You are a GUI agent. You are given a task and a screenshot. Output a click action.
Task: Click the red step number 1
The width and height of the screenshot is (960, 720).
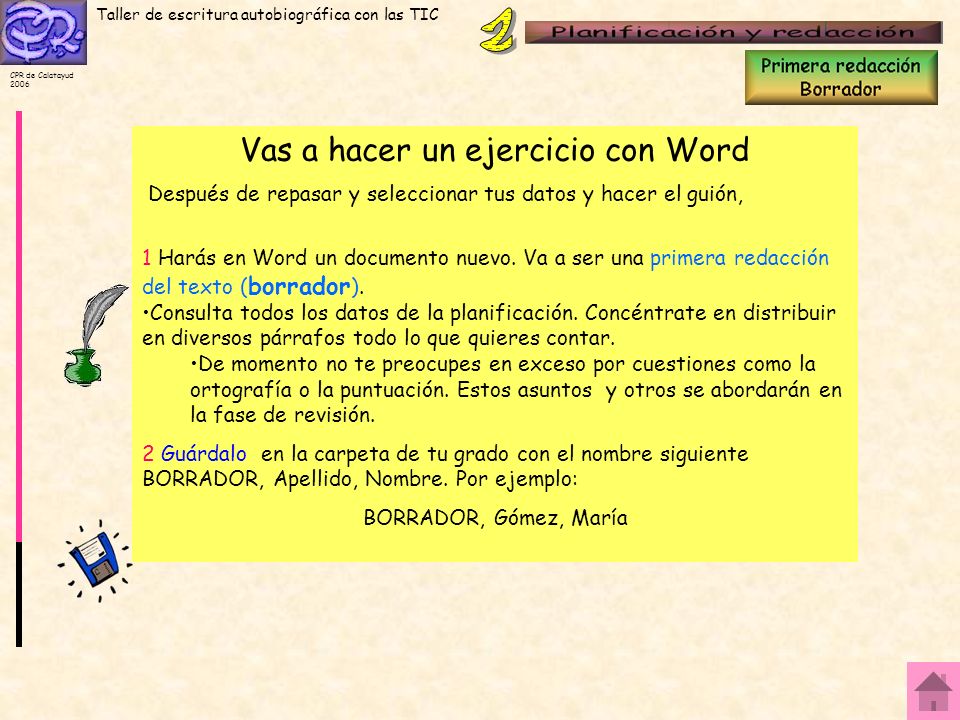pos(147,258)
